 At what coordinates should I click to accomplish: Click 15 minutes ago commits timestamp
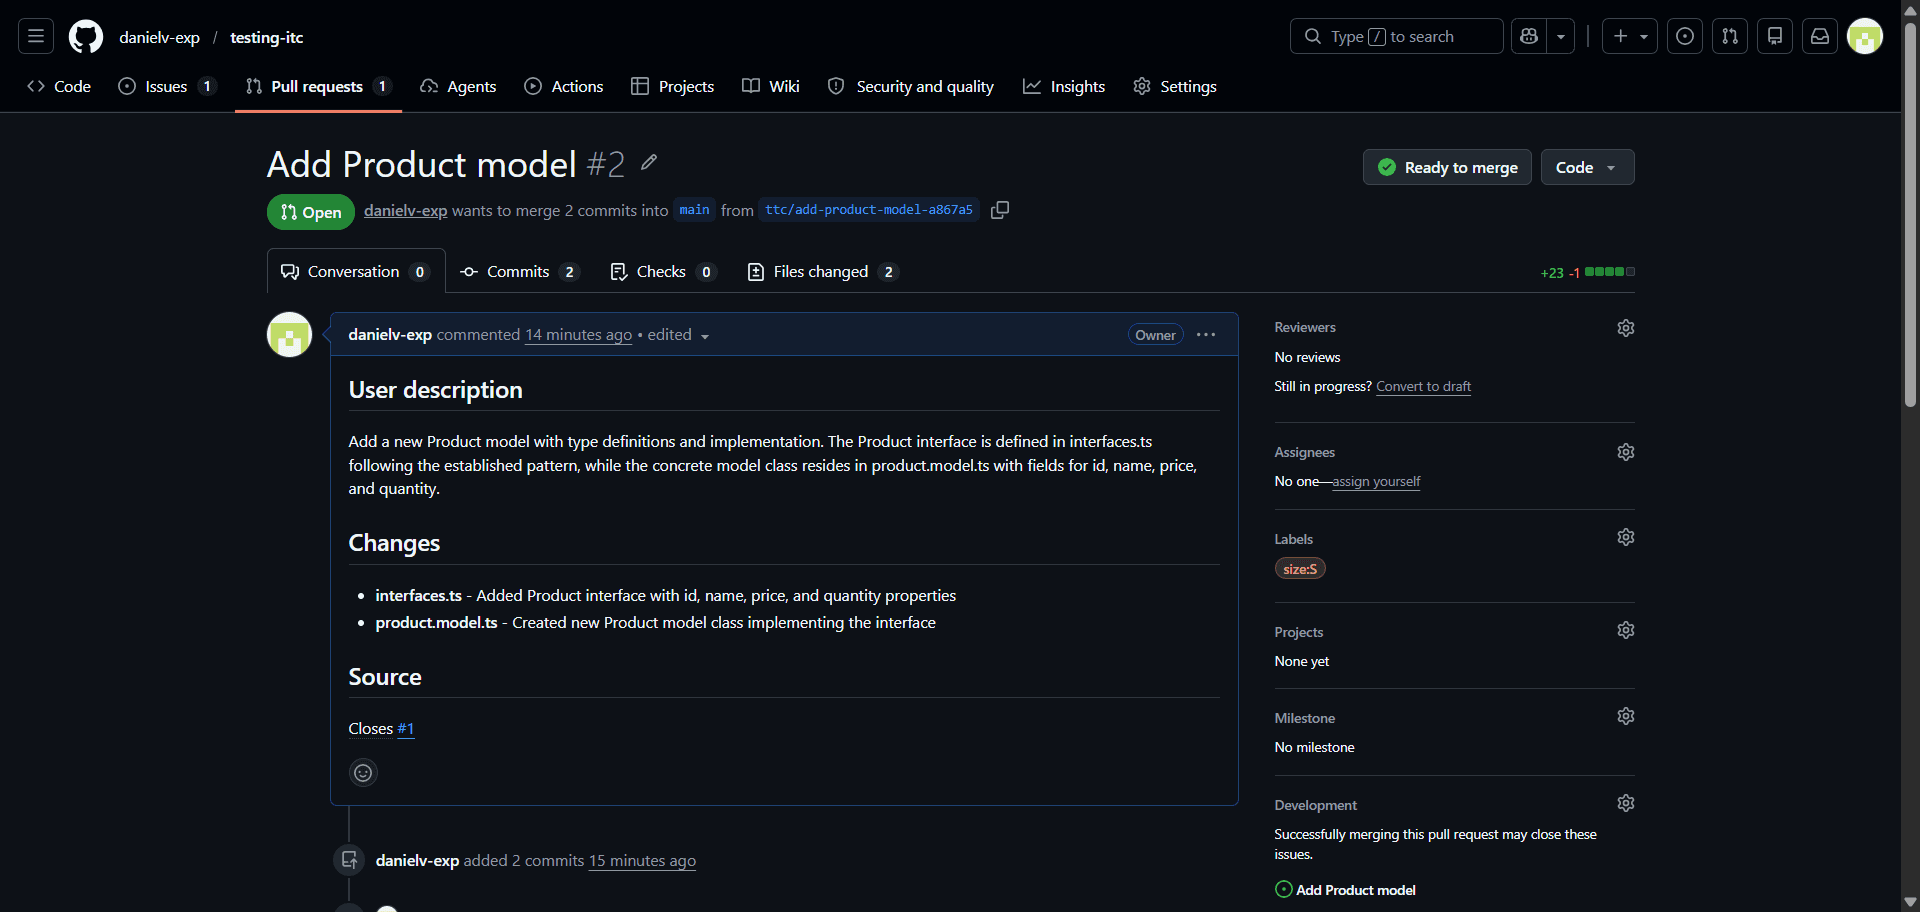tap(642, 861)
